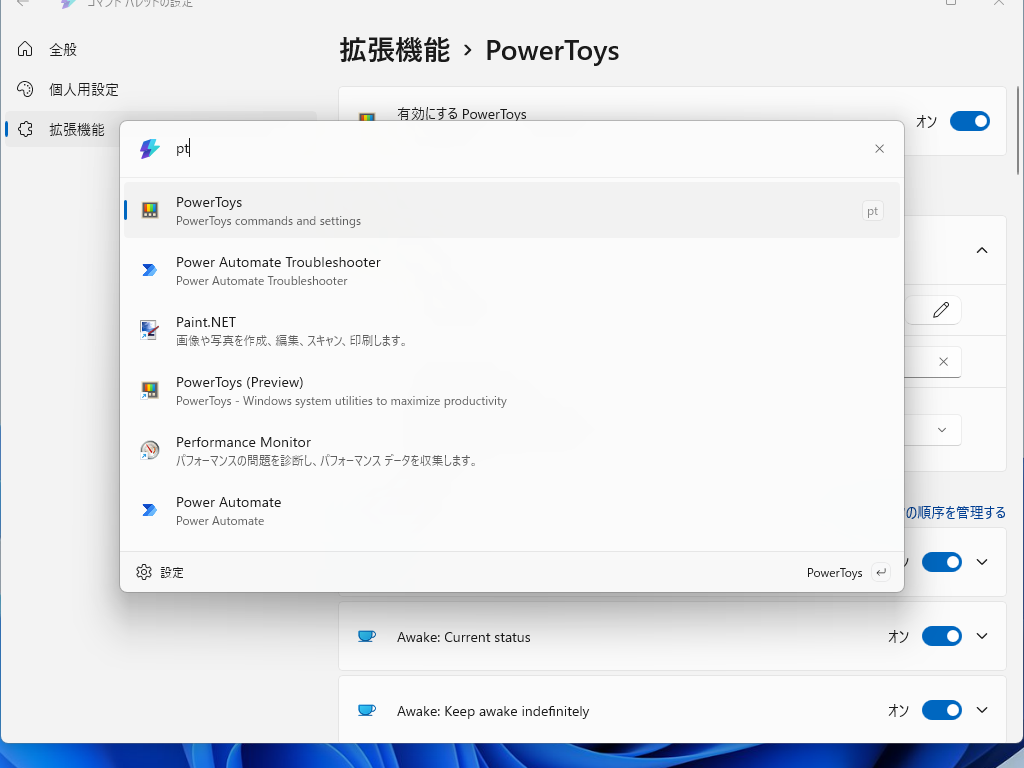Click the Command Palette lightning icon in search bar
1024x768 pixels.
150,148
